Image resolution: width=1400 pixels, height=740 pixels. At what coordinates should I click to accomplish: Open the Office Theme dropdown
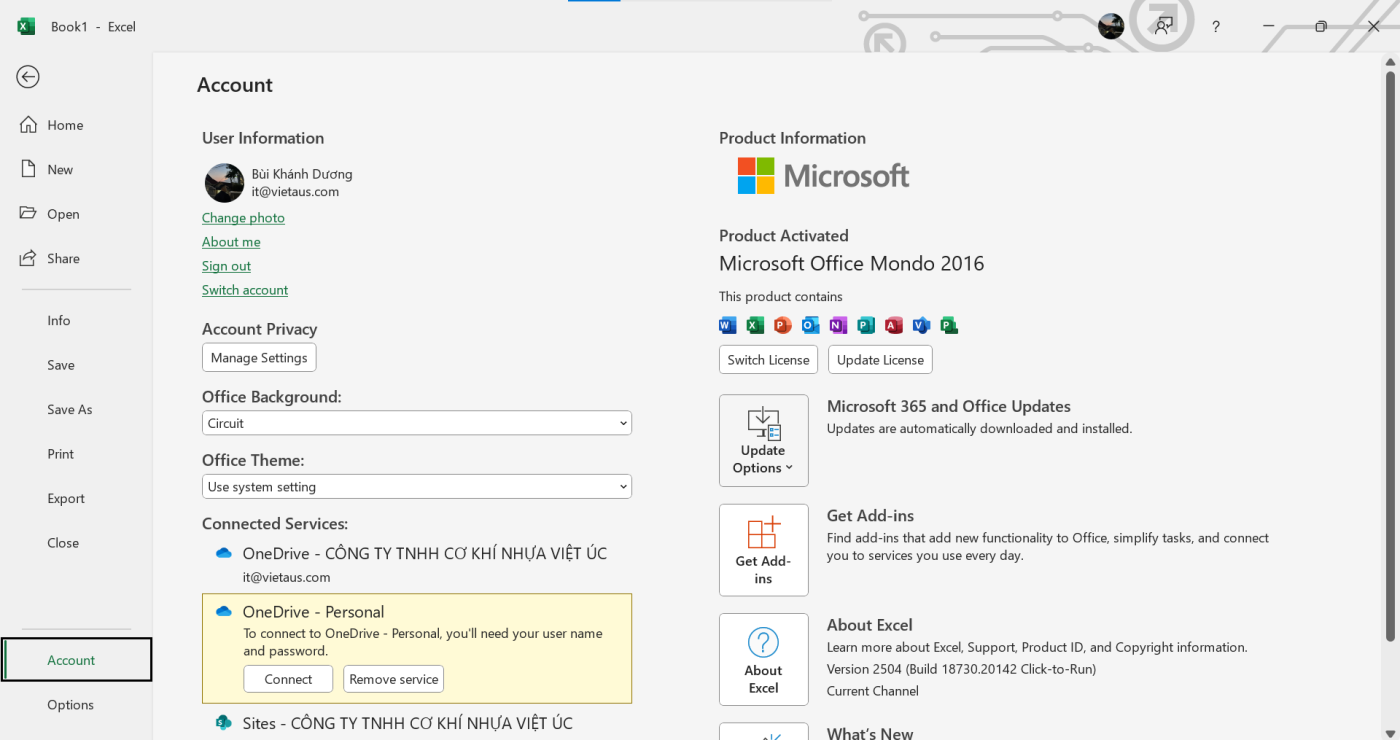coord(417,487)
